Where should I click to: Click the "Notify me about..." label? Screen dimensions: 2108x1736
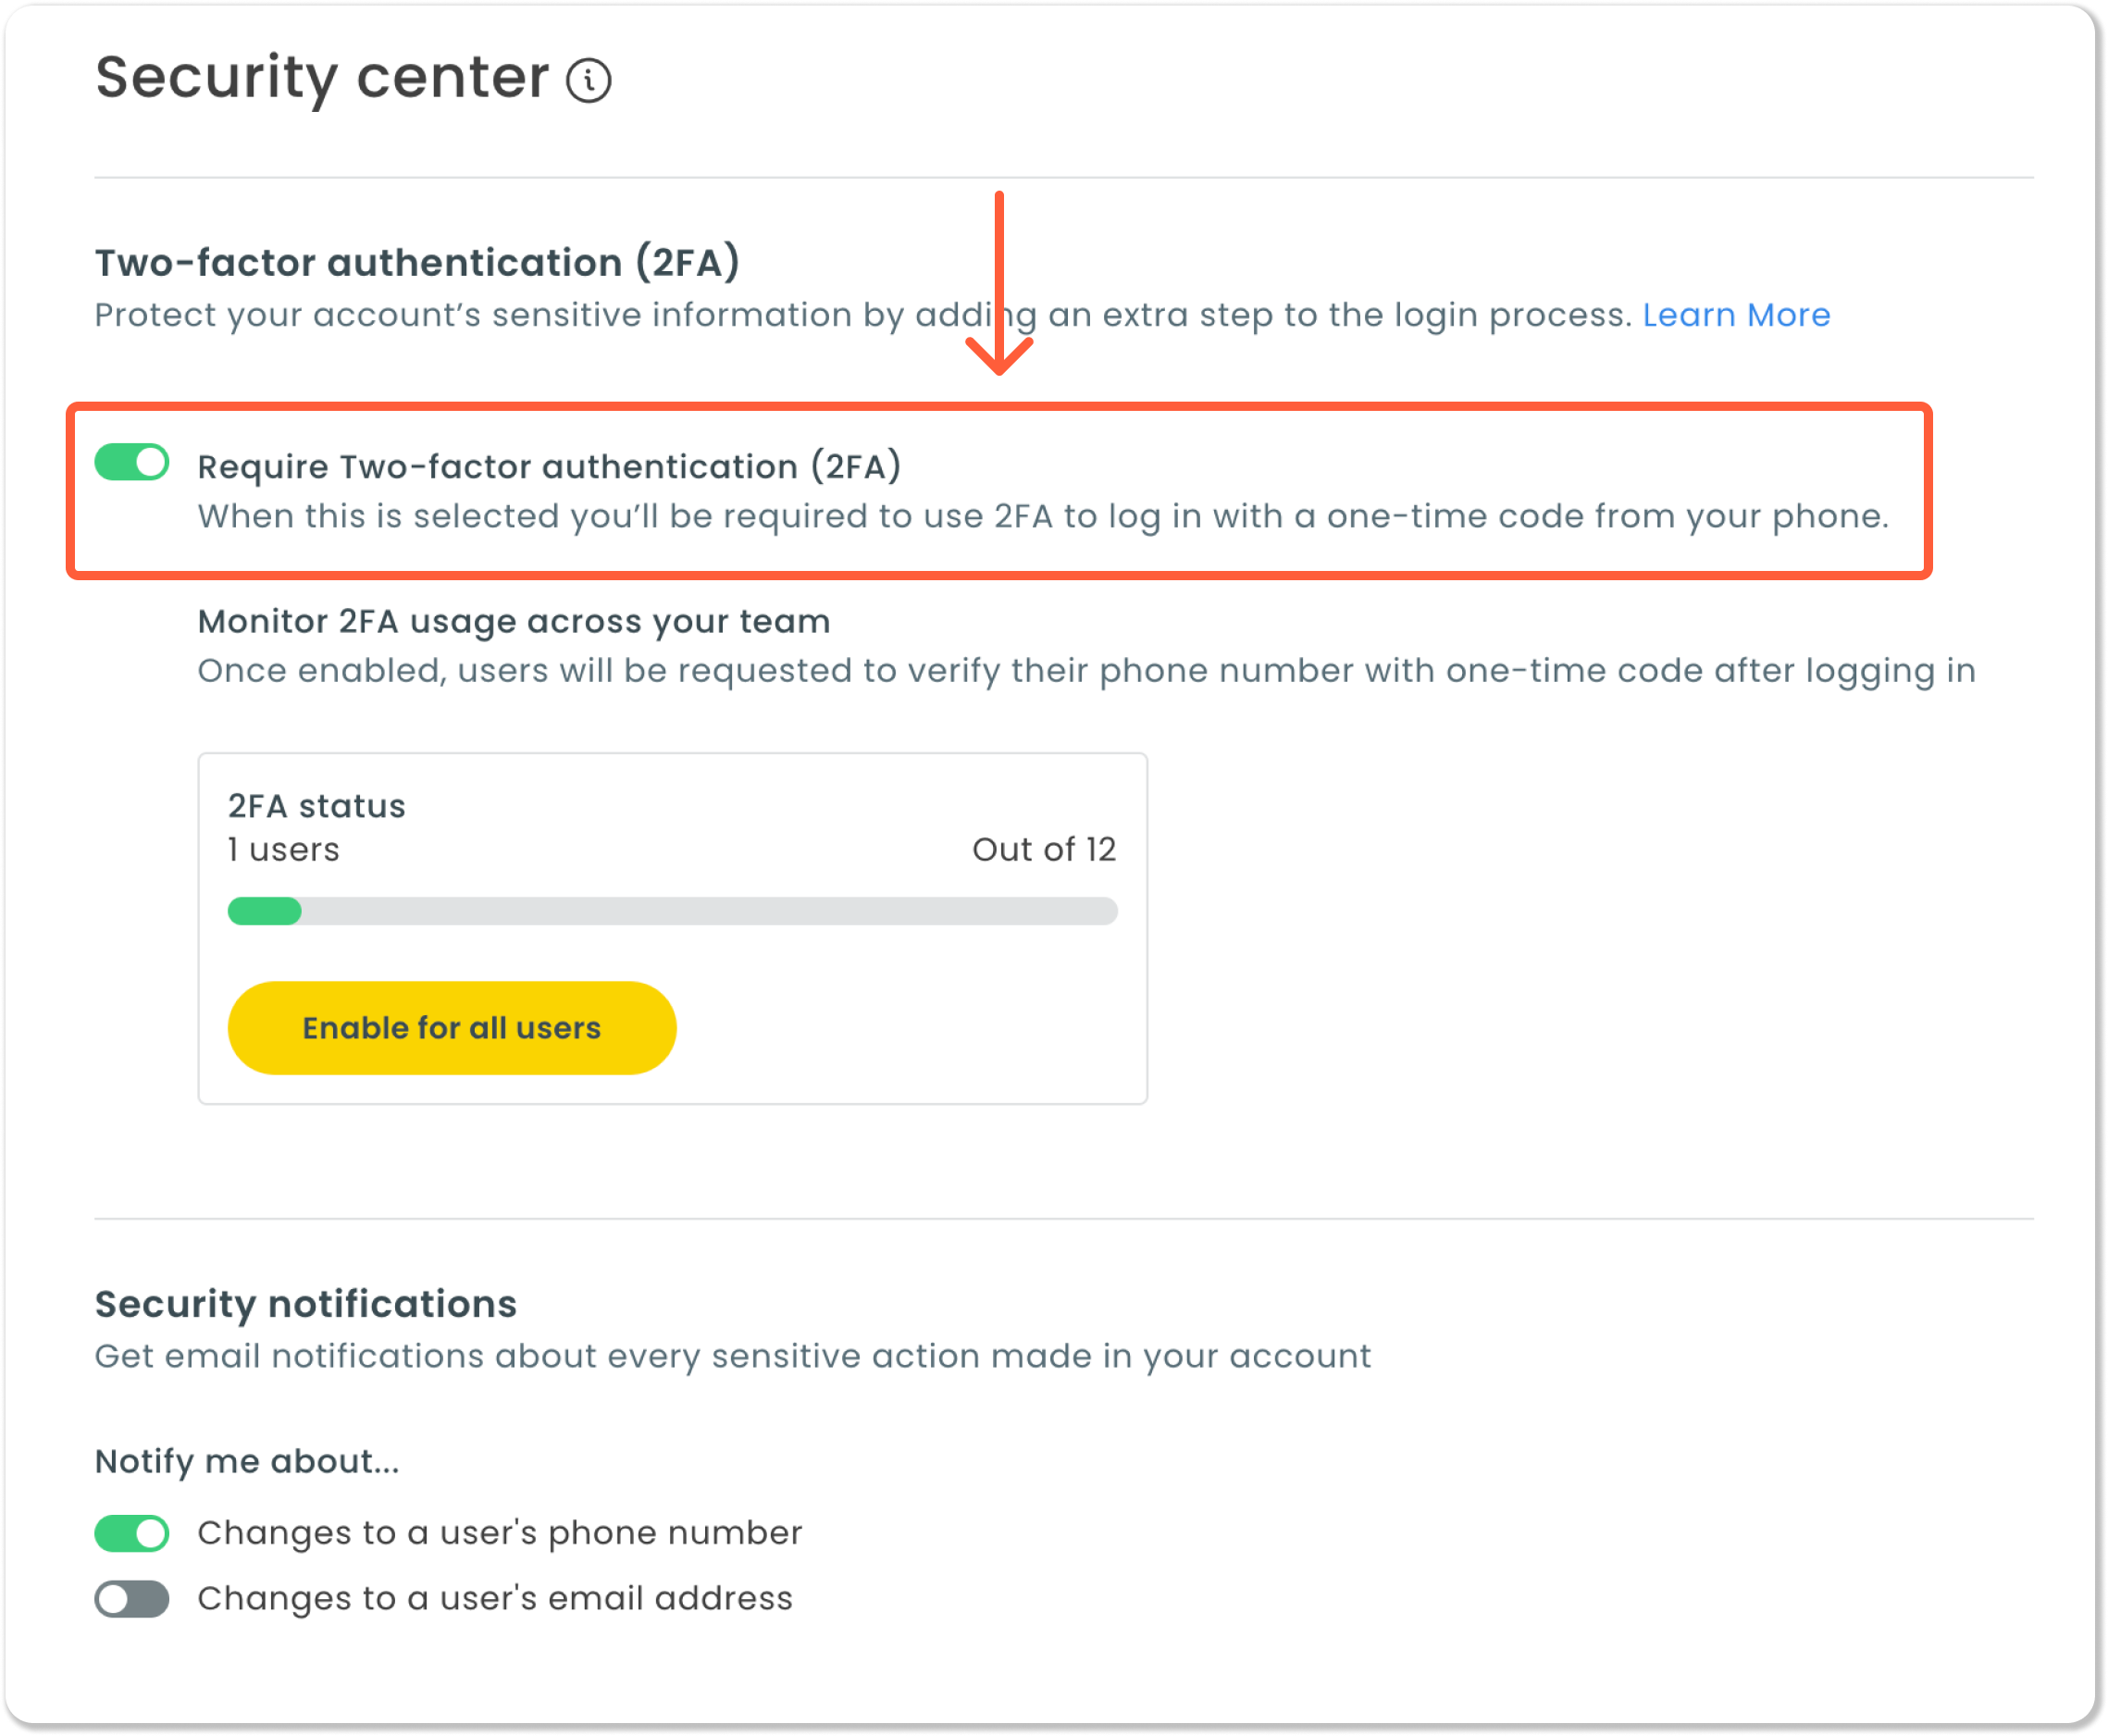[244, 1460]
